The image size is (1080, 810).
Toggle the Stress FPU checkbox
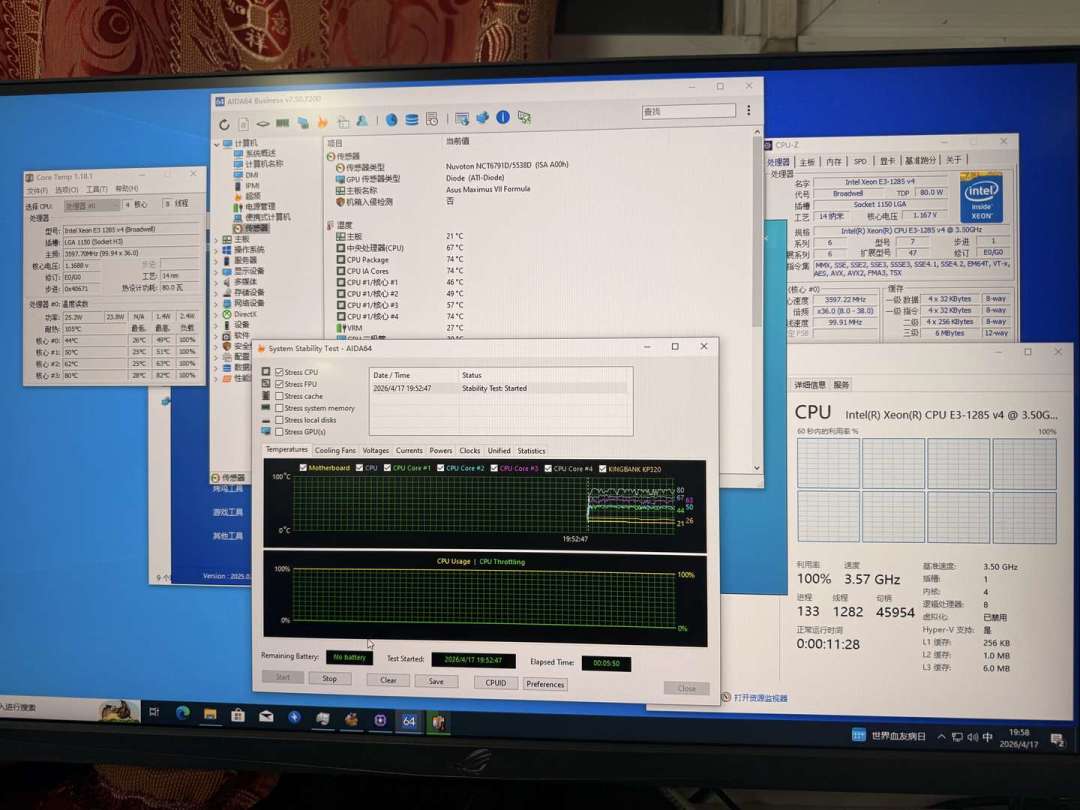[x=279, y=384]
